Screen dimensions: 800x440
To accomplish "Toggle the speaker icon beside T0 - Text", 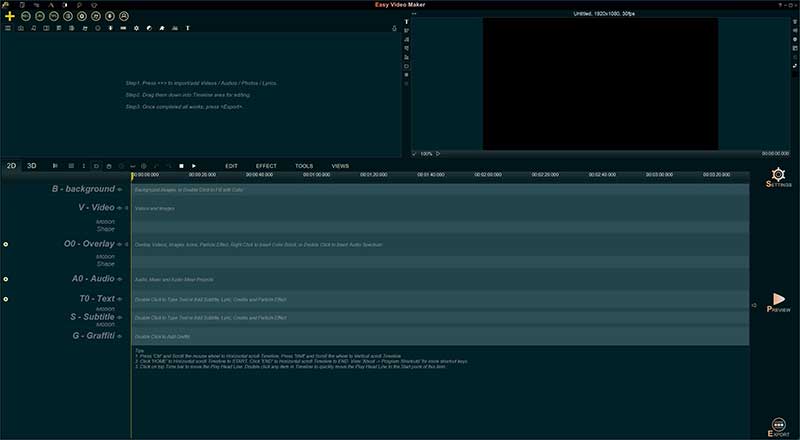I will [x=119, y=299].
